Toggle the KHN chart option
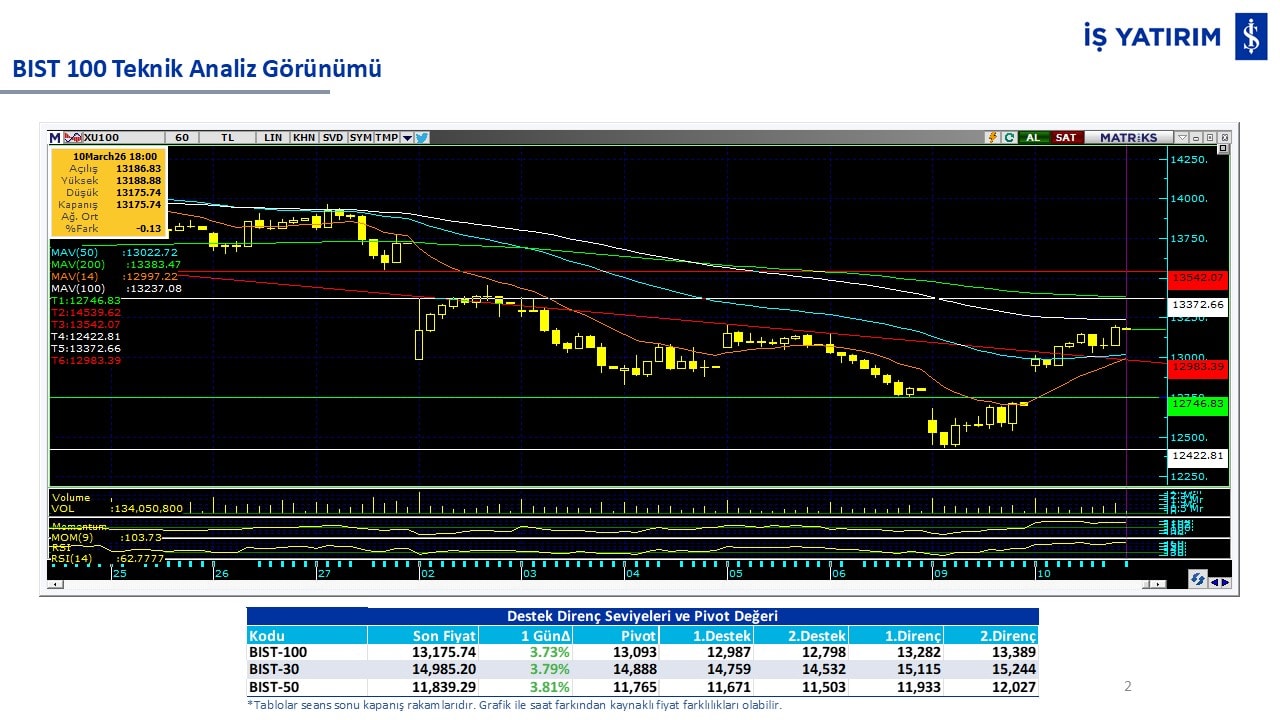 304,138
